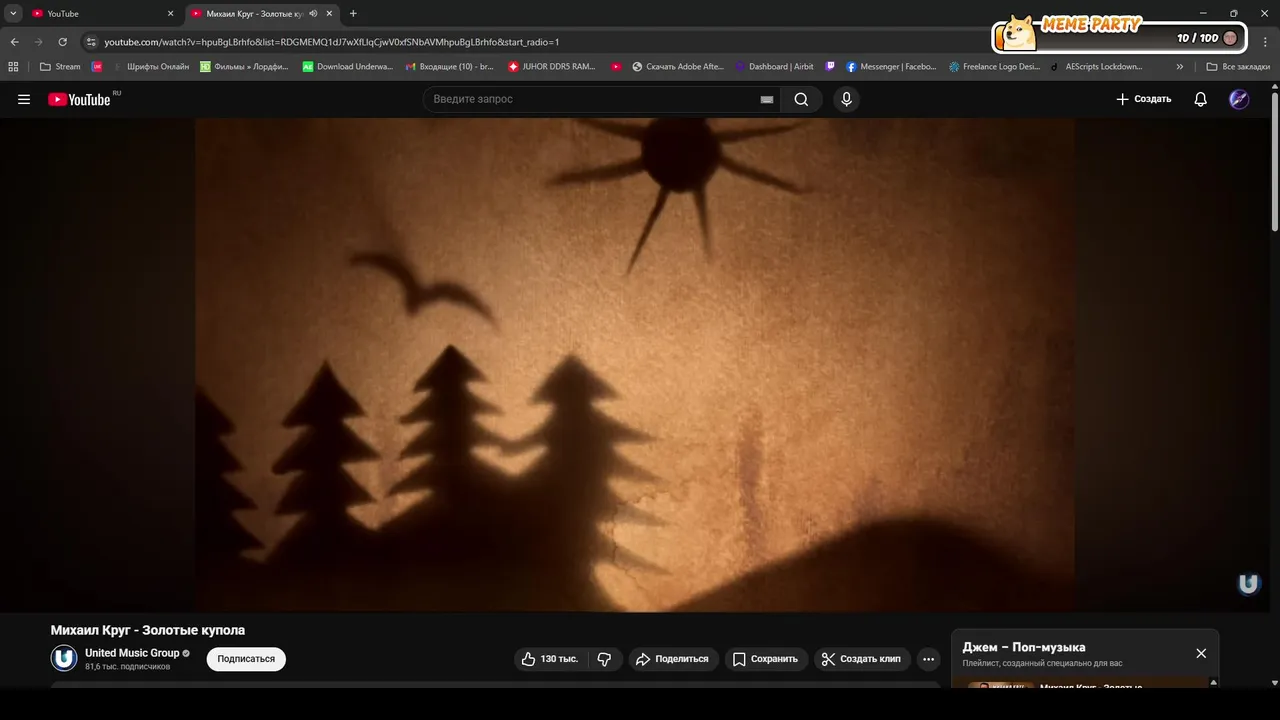
Task: Open the Chrome apps grid shortcut
Action: coord(13,67)
